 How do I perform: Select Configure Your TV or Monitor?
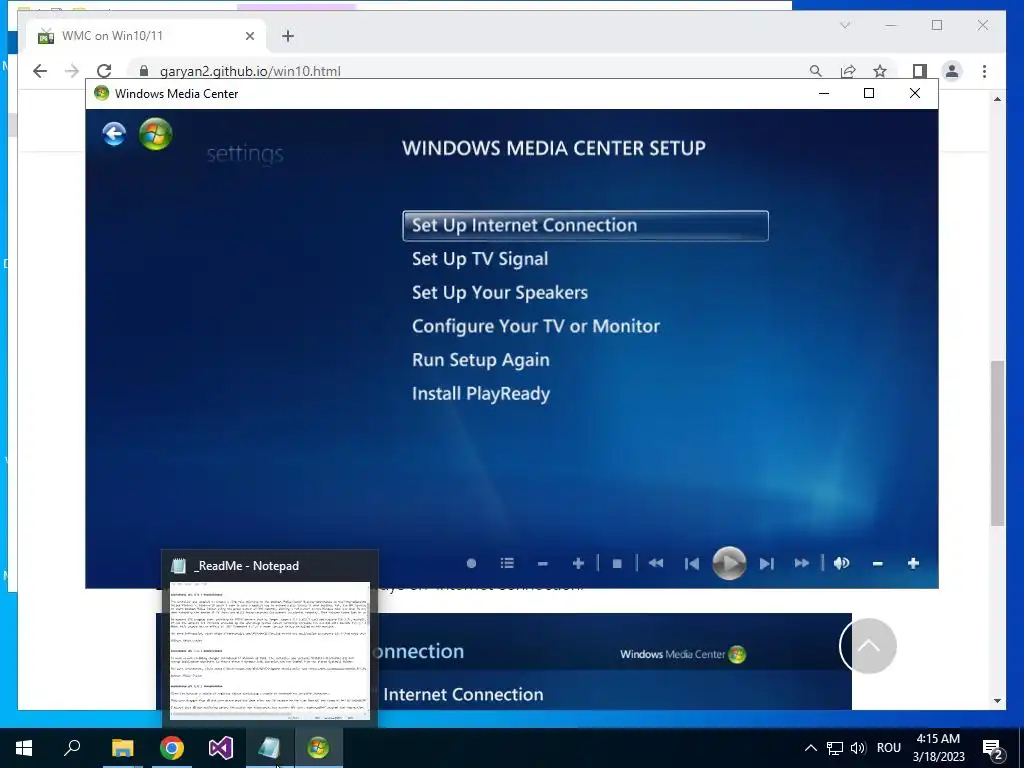pyautogui.click(x=536, y=327)
